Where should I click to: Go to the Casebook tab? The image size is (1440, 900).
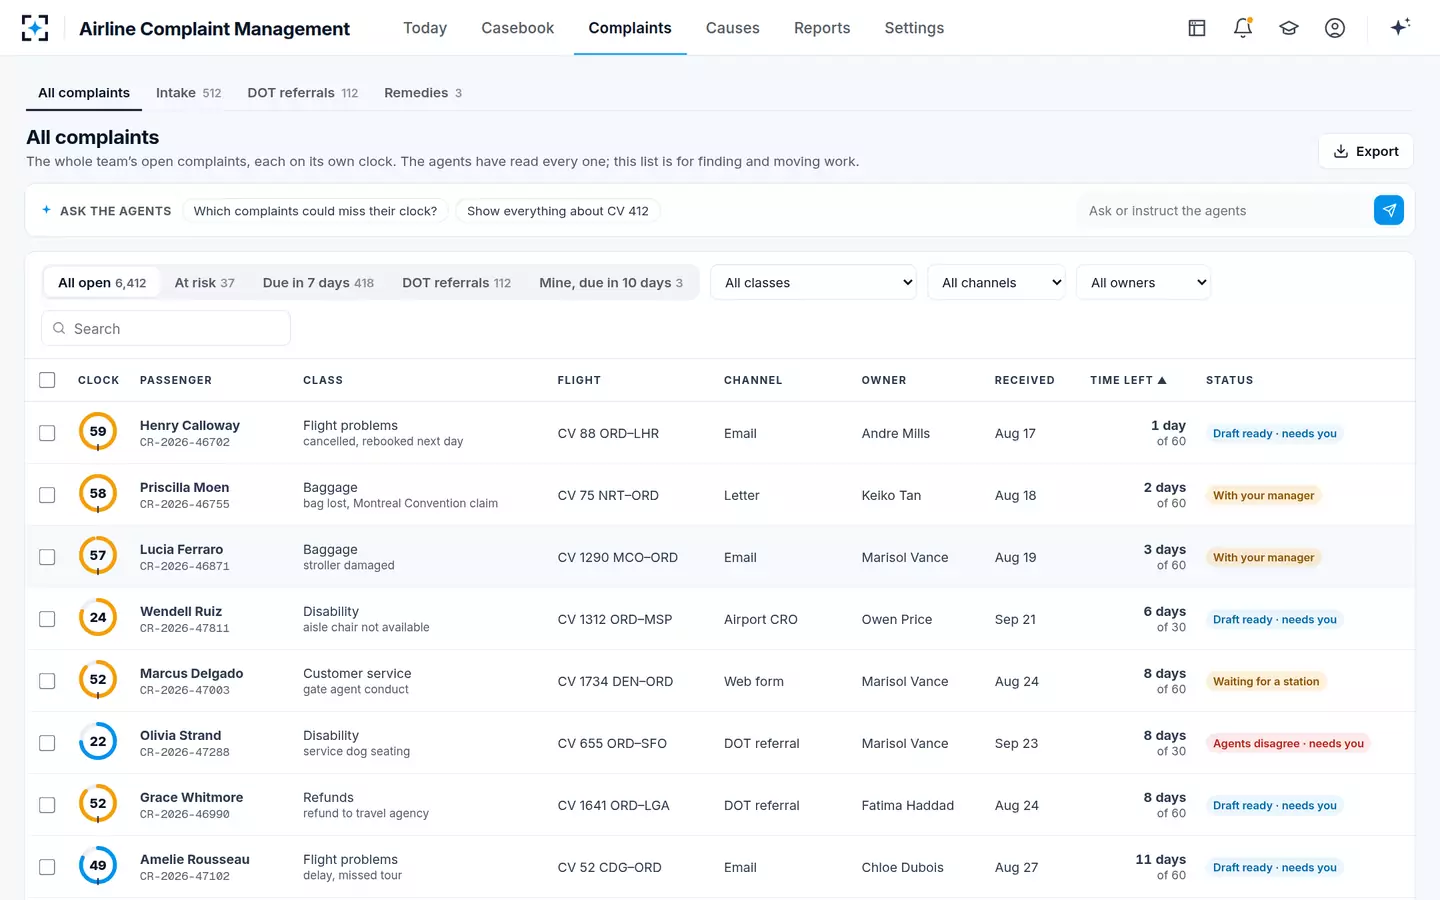point(517,28)
